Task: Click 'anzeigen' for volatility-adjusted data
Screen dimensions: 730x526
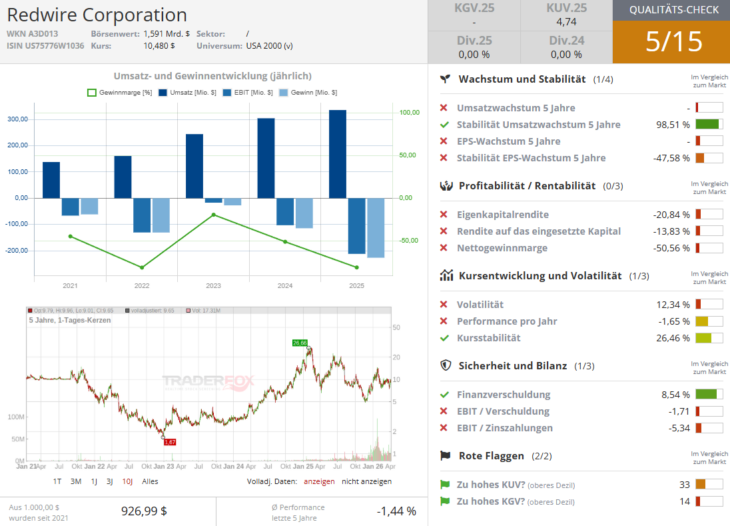Action: point(320,481)
